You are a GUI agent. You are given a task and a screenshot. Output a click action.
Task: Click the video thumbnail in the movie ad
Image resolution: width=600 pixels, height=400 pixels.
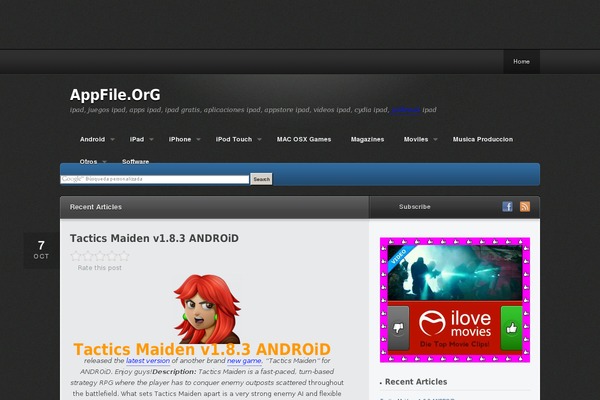[455, 273]
